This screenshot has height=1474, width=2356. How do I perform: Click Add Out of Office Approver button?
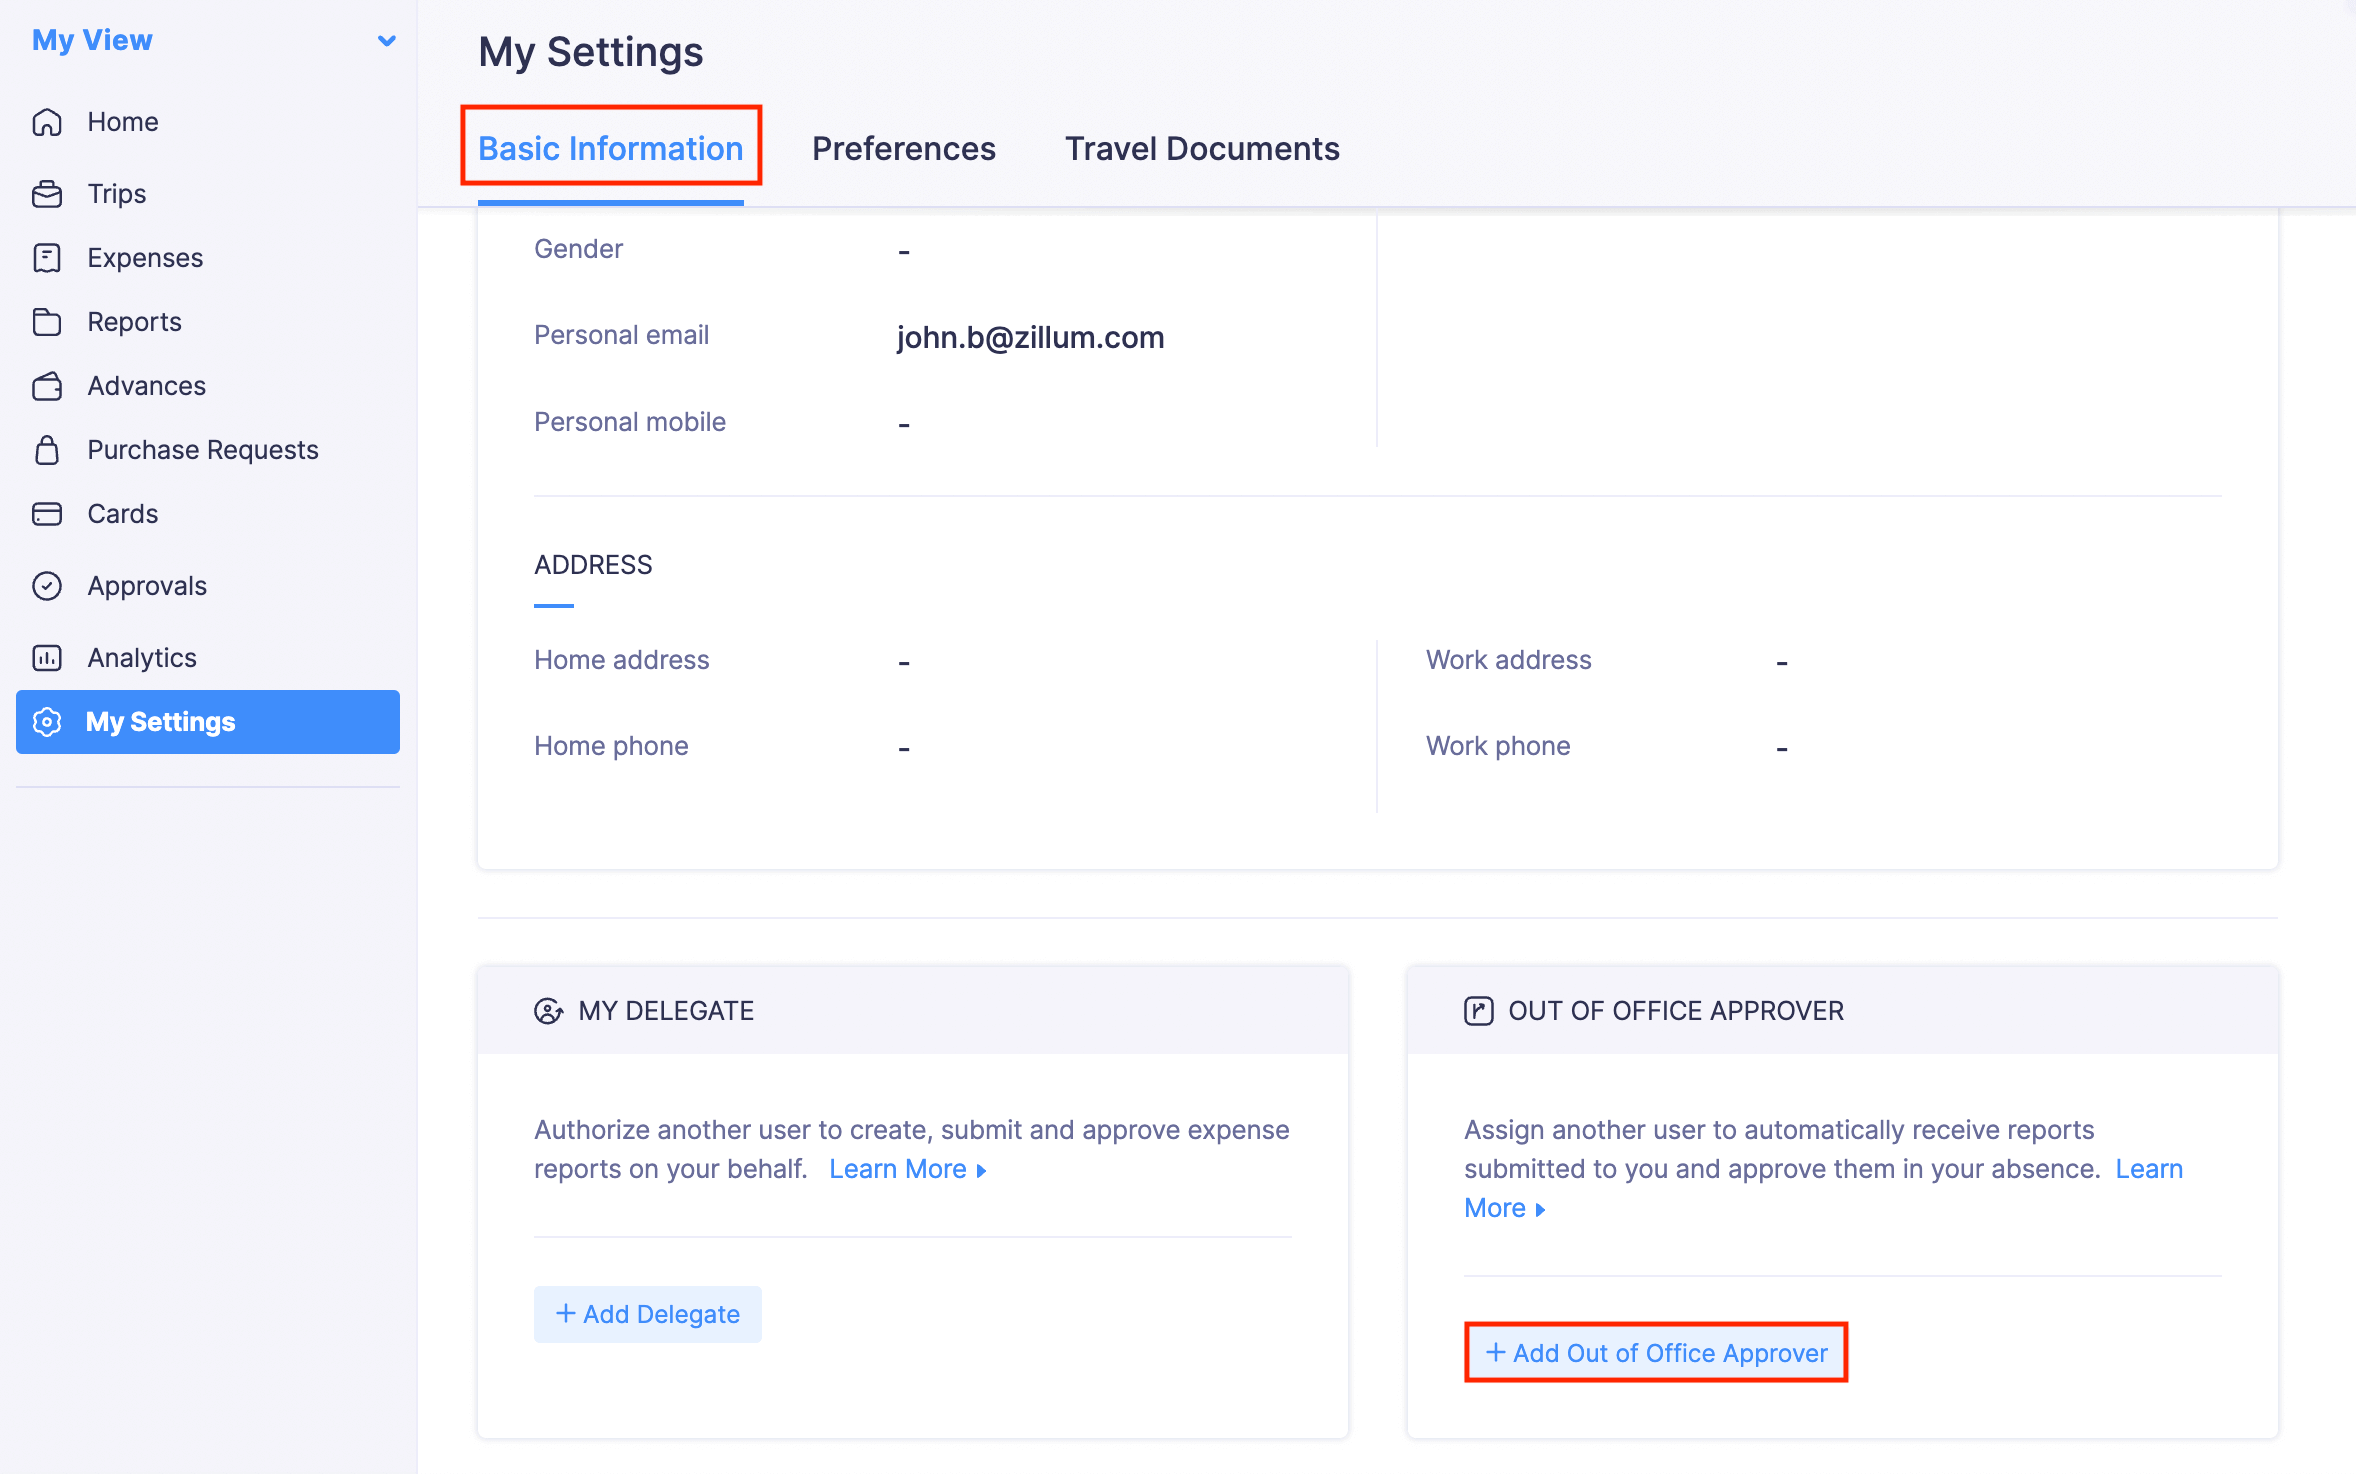point(1656,1353)
